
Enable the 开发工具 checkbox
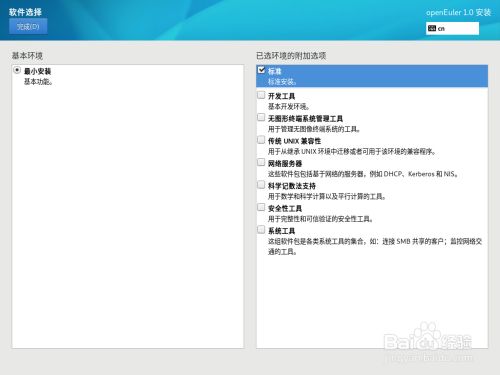point(261,95)
